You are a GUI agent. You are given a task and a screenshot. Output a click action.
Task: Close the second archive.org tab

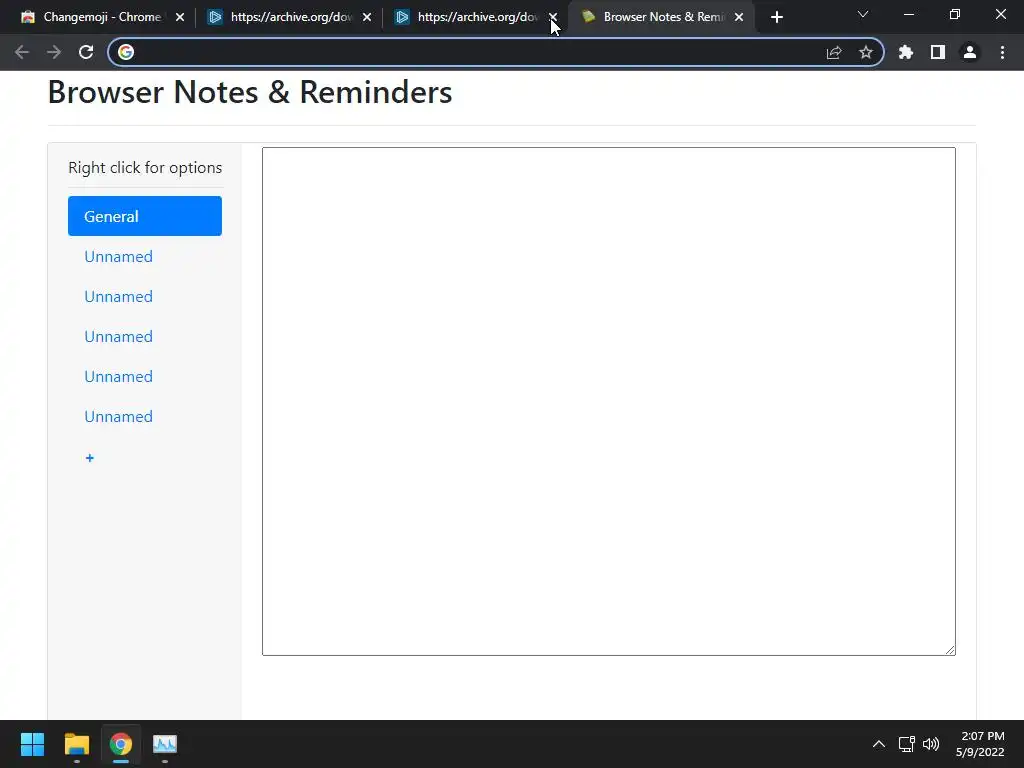click(554, 17)
